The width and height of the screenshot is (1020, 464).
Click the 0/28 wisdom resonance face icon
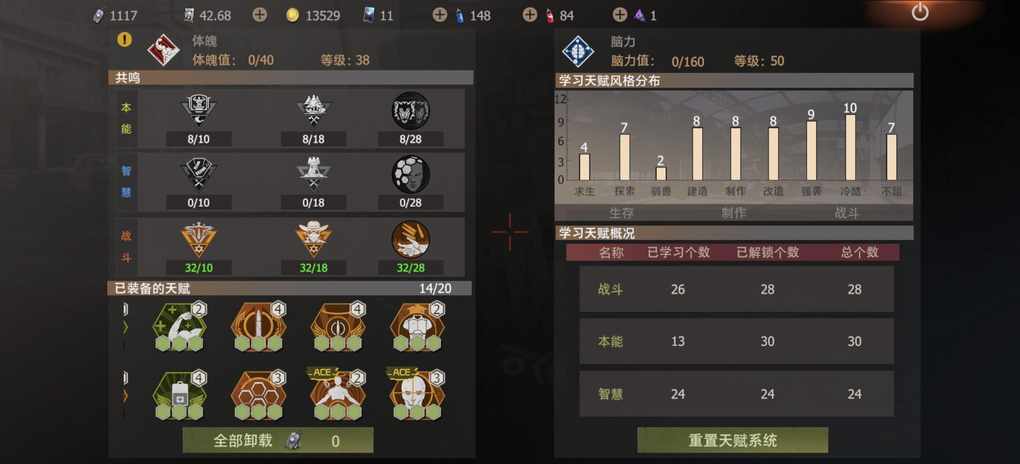click(x=410, y=174)
